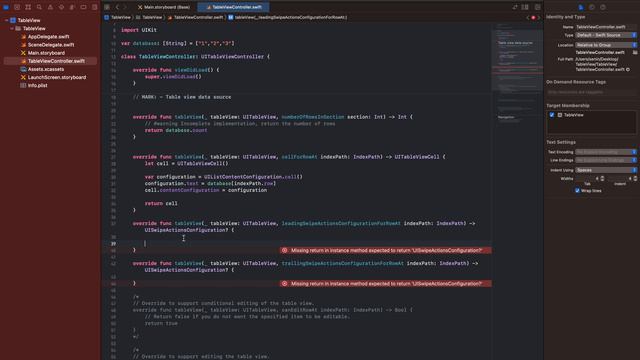Viewport: 640px width, 360px height.
Task: Click 'import UIKit' line
Action: 139,30
